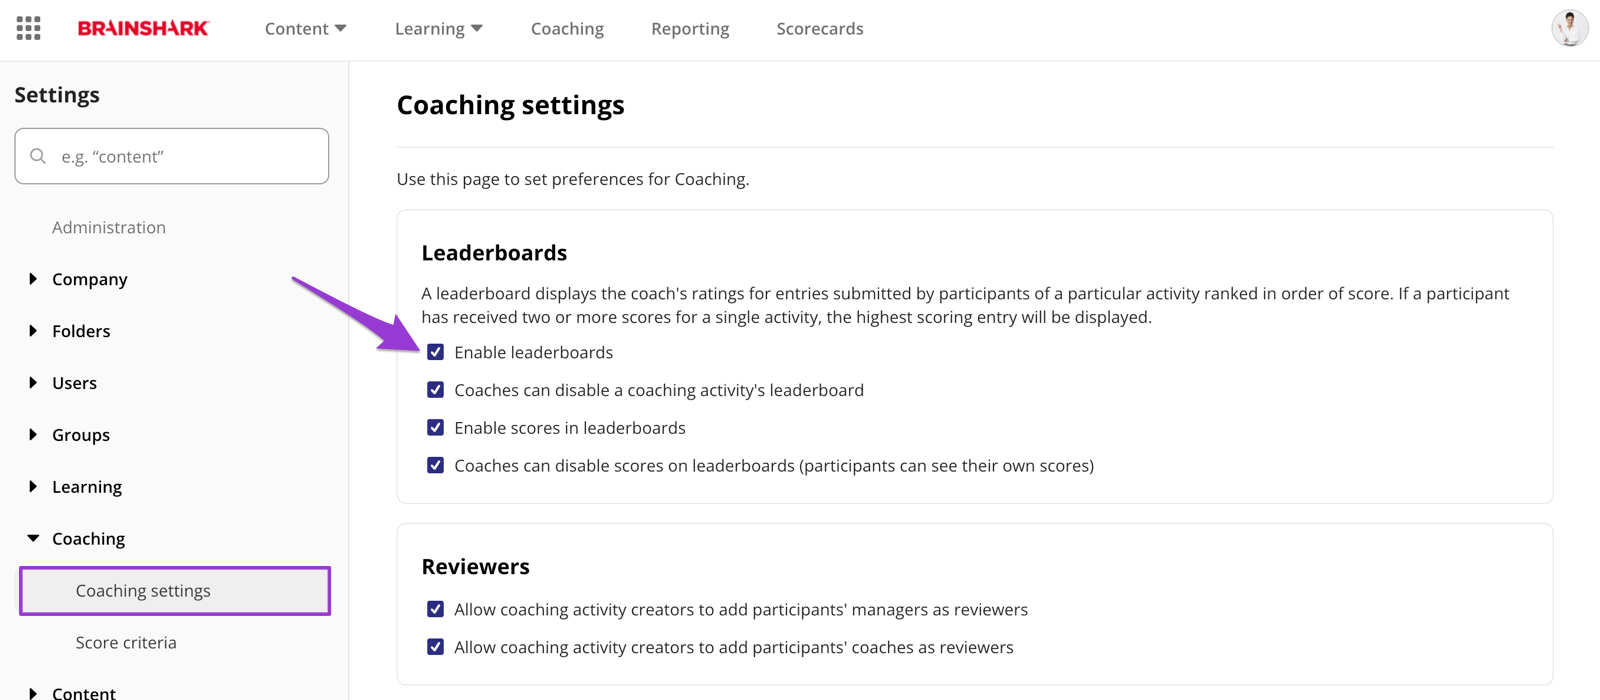The width and height of the screenshot is (1600, 700).
Task: Toggle Coaches can disable a coaching activity's leaderboard
Action: pos(435,390)
